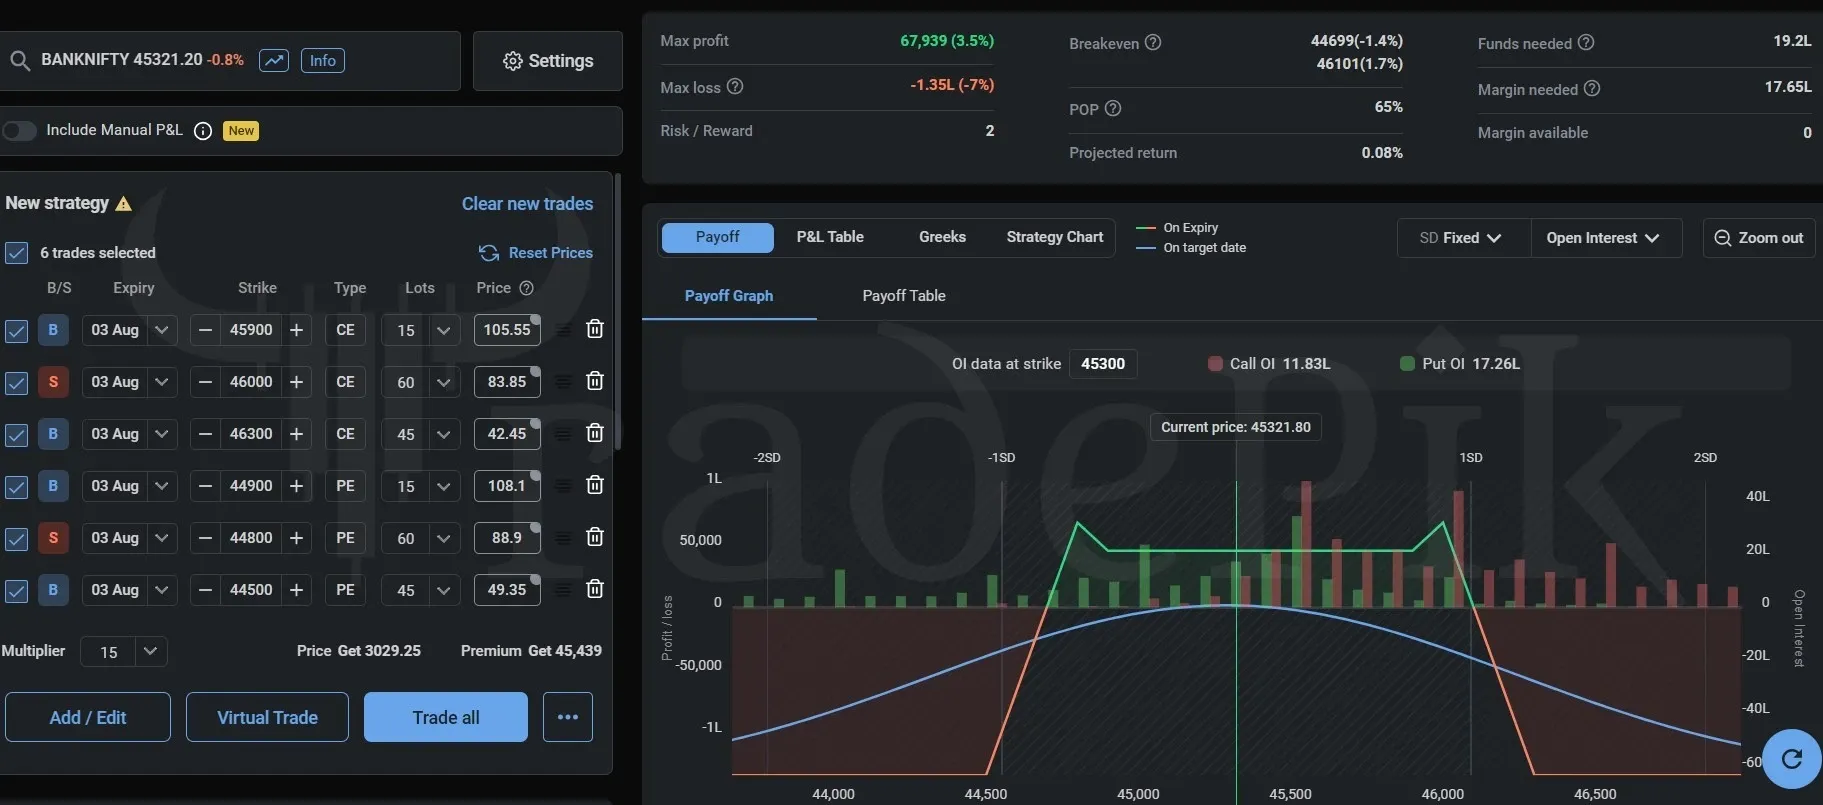Open the lots dropdown showing 45 on 46300 row
1823x805 pixels.
pos(420,434)
